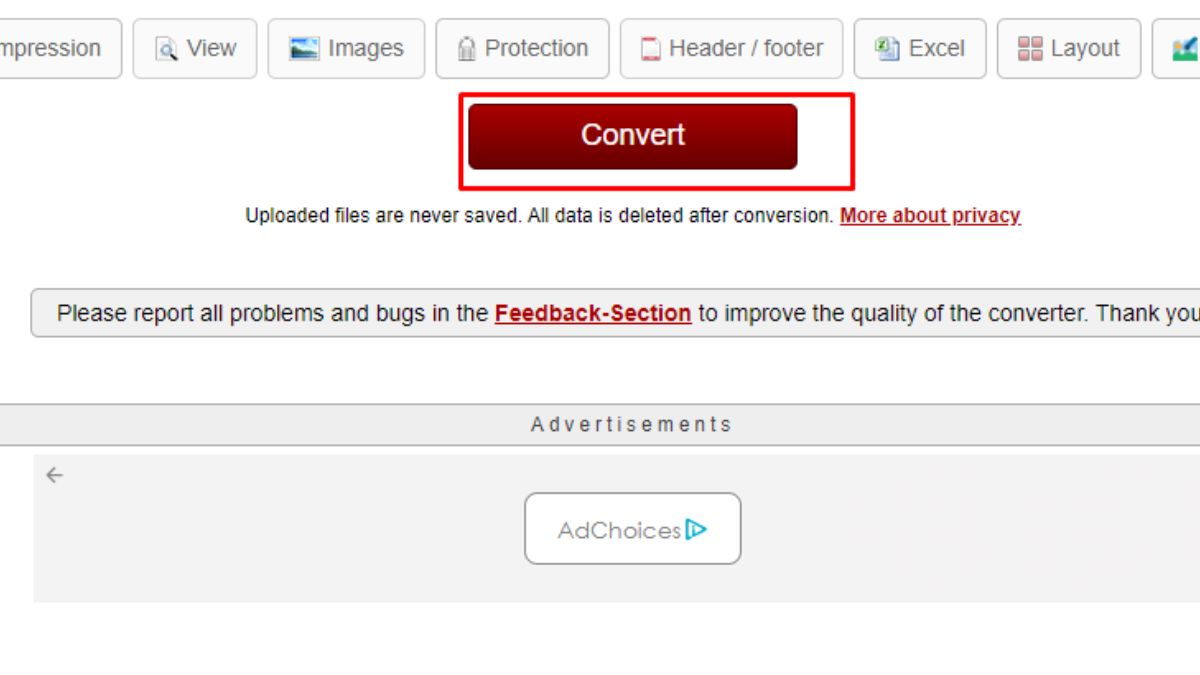
Task: Open the Header / footer tab
Action: click(x=731, y=48)
